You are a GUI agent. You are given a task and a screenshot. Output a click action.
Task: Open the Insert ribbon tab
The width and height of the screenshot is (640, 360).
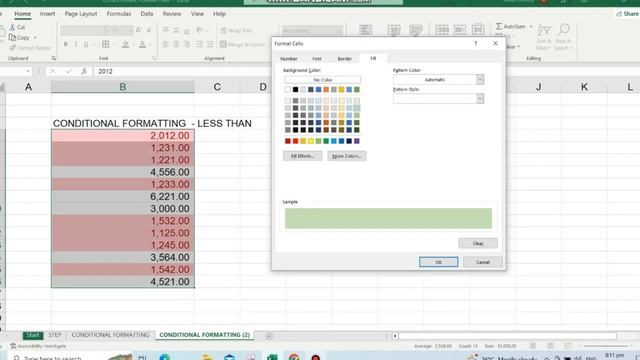coord(47,14)
